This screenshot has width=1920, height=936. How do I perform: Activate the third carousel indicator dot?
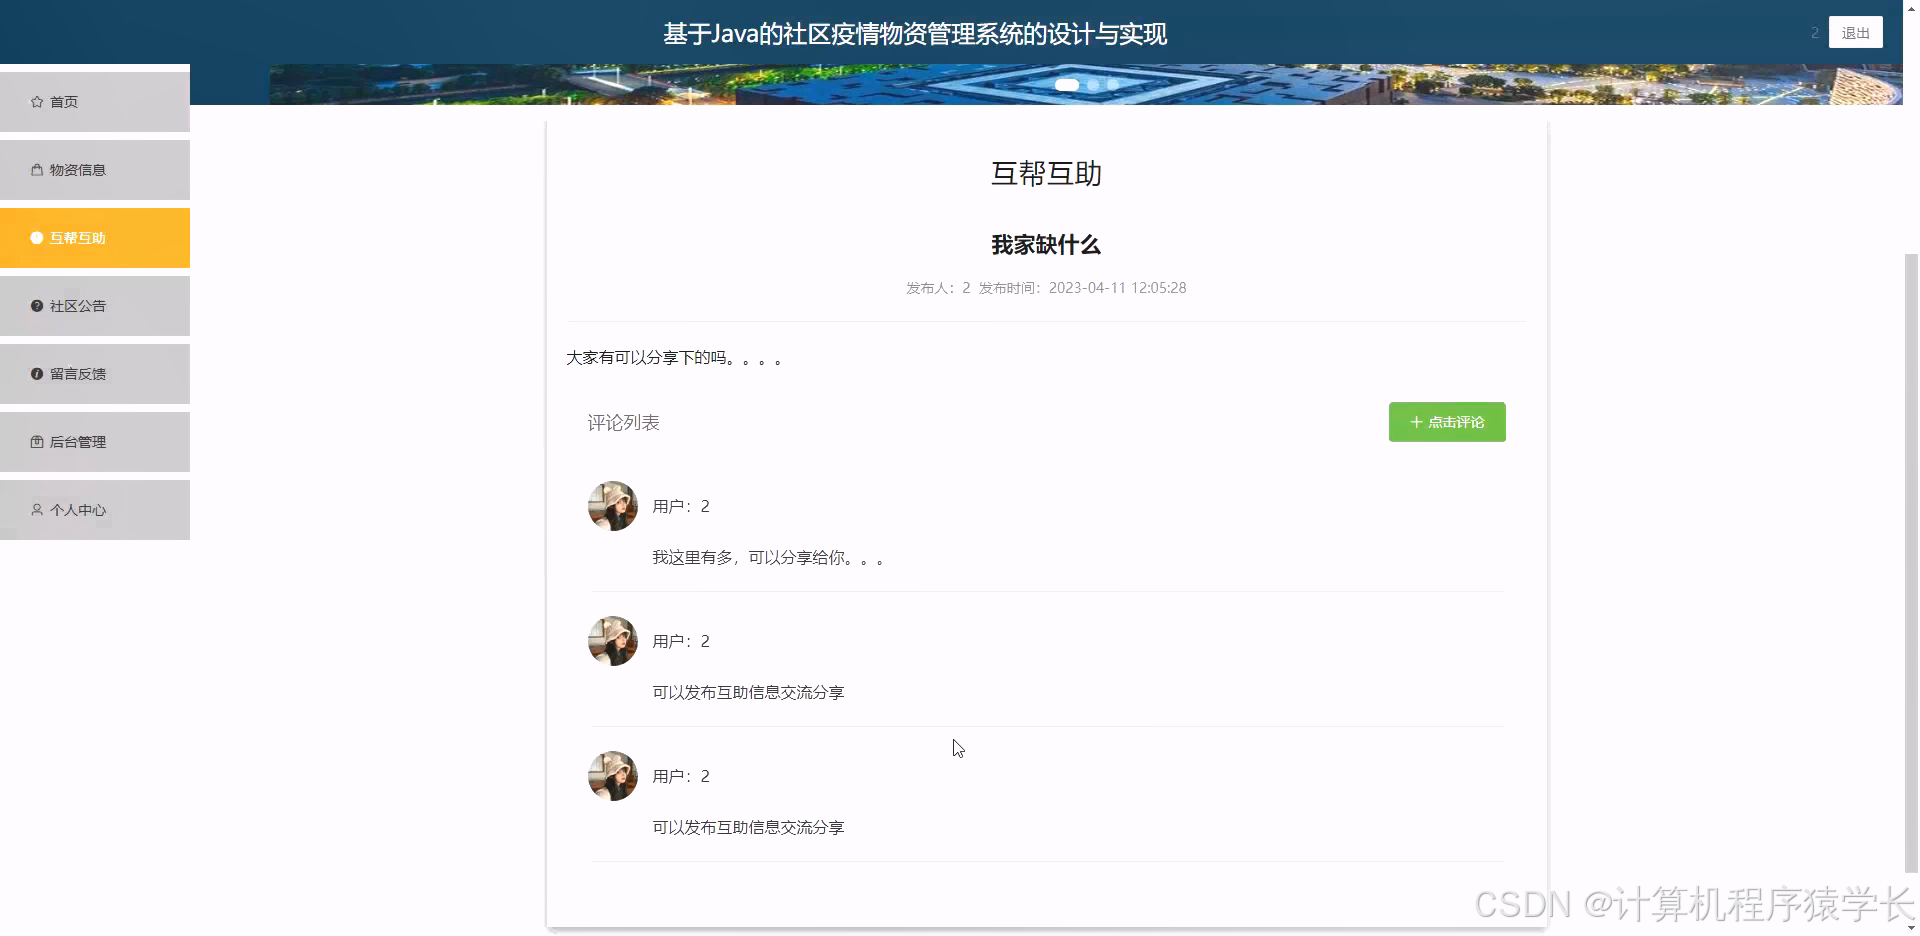[x=1113, y=85]
